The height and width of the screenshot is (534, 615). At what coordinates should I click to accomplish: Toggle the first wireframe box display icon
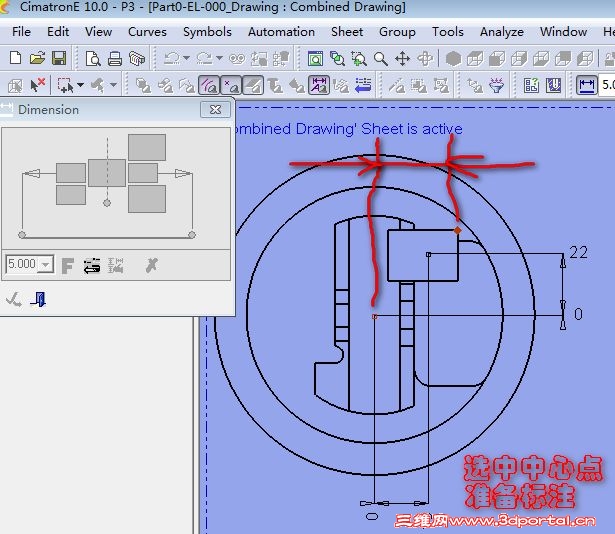click(475, 59)
